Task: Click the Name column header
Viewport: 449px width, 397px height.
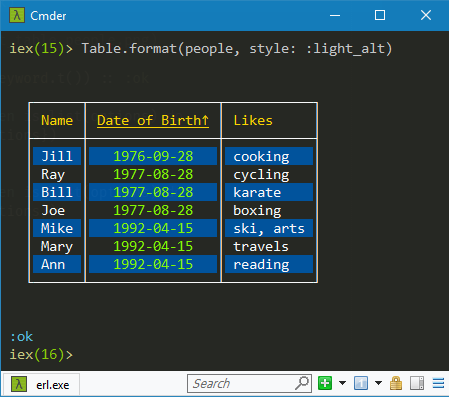Action: point(57,120)
